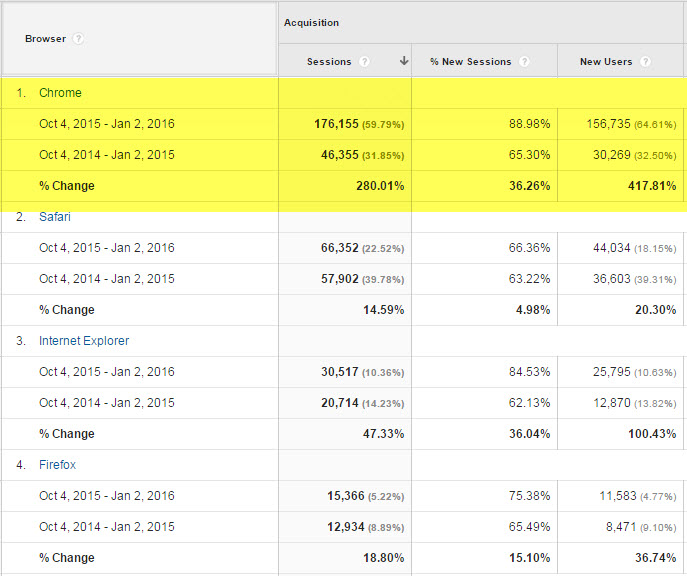Select Internet Explorer sessions 30,517
This screenshot has width=687, height=576.
[340, 372]
